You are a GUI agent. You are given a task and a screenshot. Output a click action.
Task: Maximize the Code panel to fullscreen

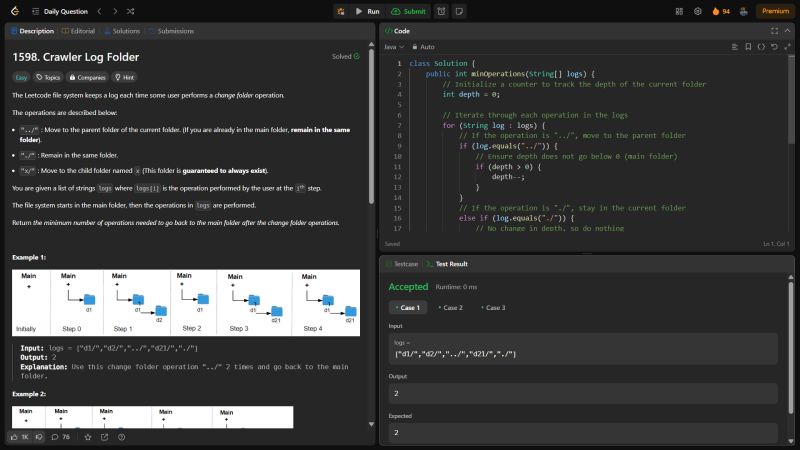point(774,30)
